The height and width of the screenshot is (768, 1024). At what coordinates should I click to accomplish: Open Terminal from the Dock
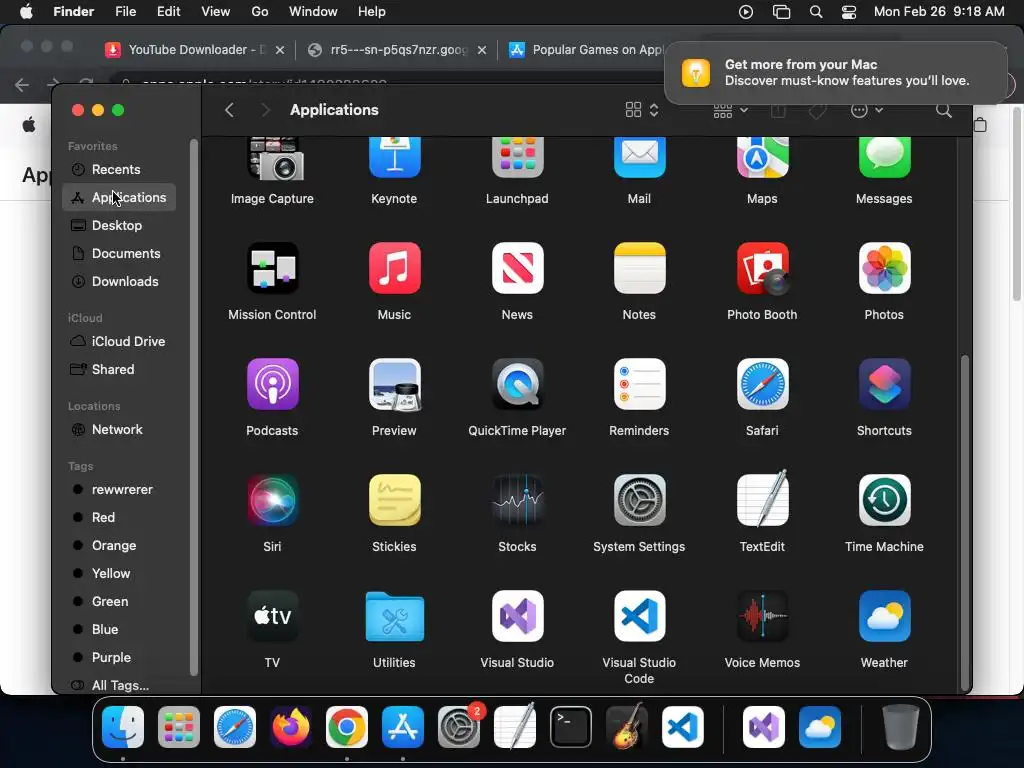point(571,727)
